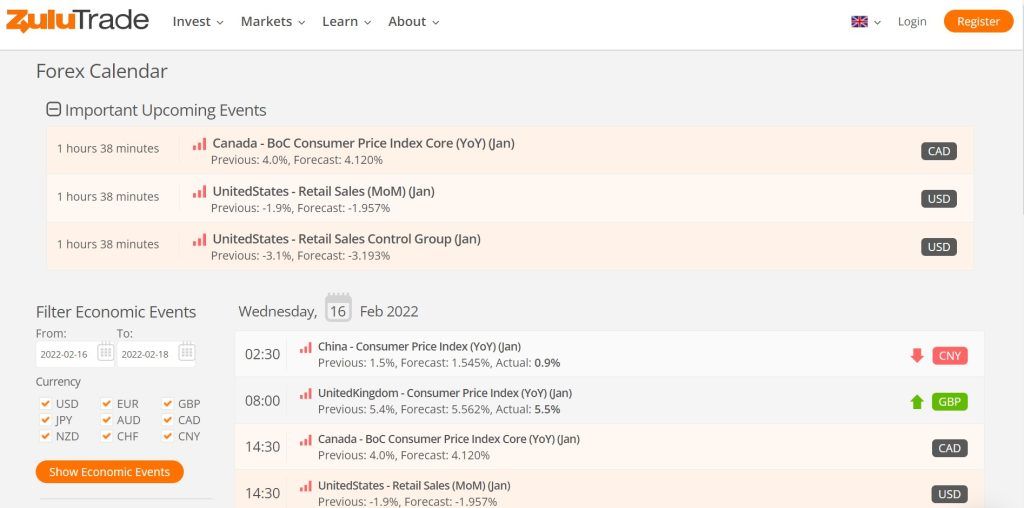The image size is (1024, 508).
Task: Click the CAD badge on the 14:30 row
Action: tap(950, 448)
